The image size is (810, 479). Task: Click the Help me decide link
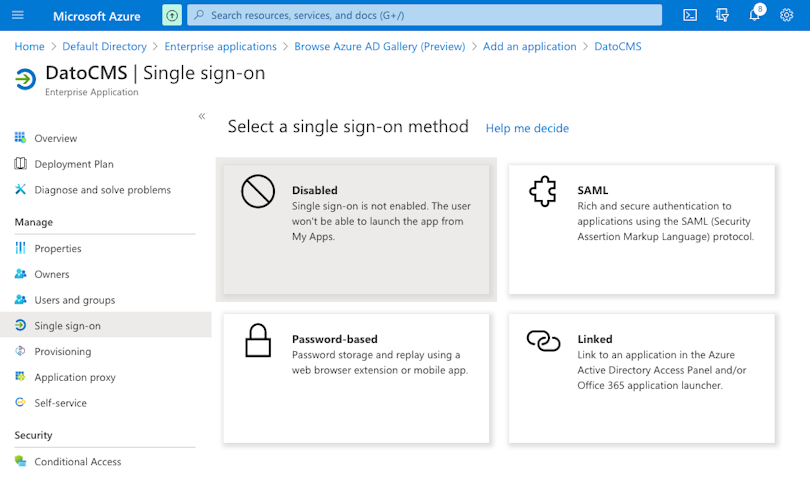point(527,128)
